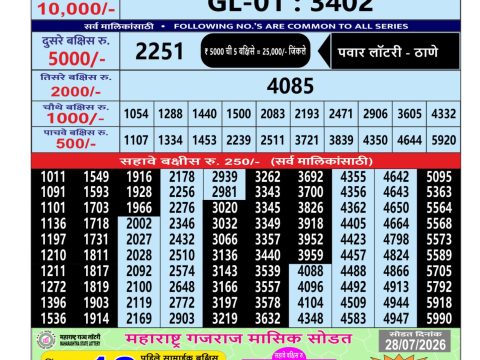Click the 500/- fifth prize amount
Image resolution: width=480 pixels, height=360 pixels.
[76, 144]
